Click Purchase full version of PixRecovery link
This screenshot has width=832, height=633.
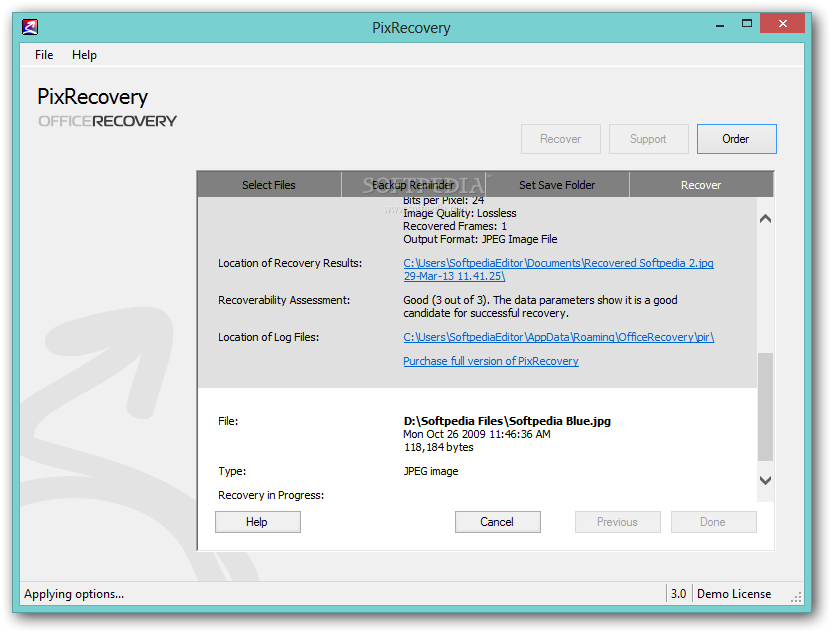coord(491,361)
